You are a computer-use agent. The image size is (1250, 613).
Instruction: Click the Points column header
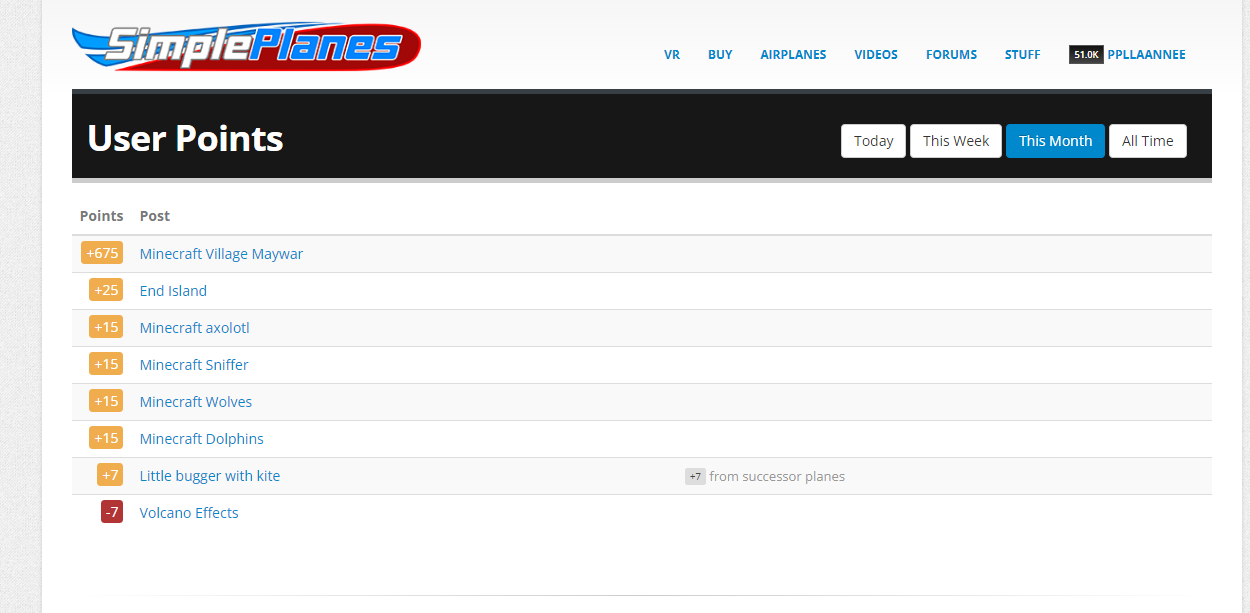tap(101, 216)
